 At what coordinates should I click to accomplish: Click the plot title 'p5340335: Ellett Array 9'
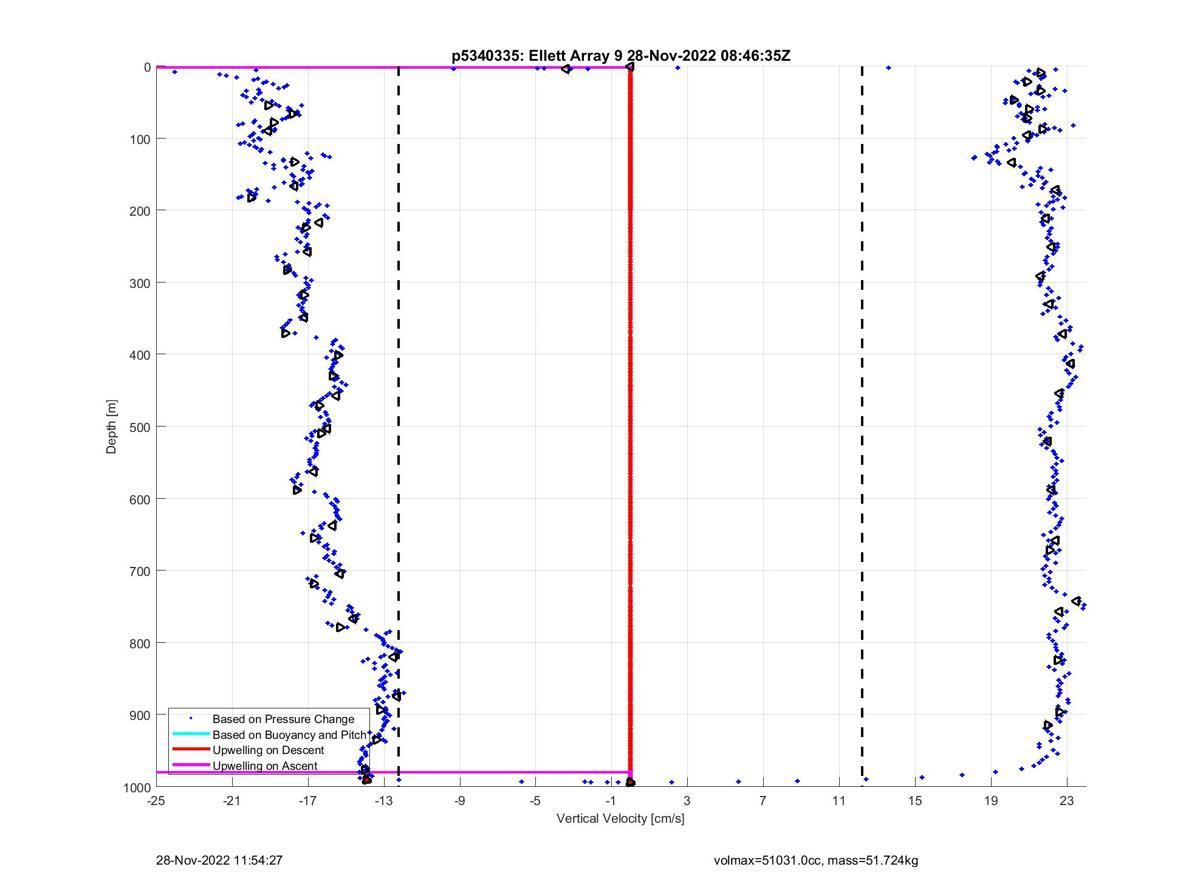click(537, 56)
